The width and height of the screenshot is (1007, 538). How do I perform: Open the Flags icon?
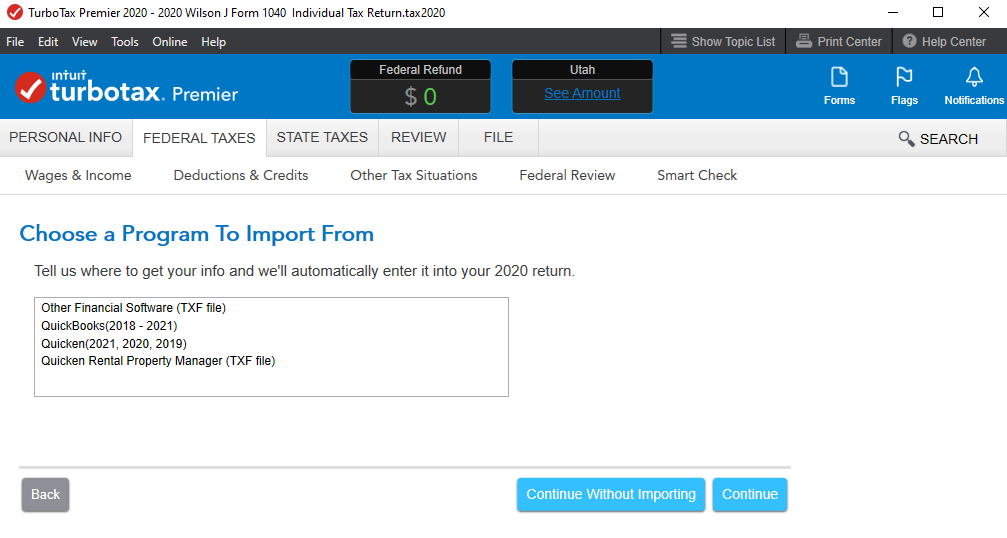point(904,78)
